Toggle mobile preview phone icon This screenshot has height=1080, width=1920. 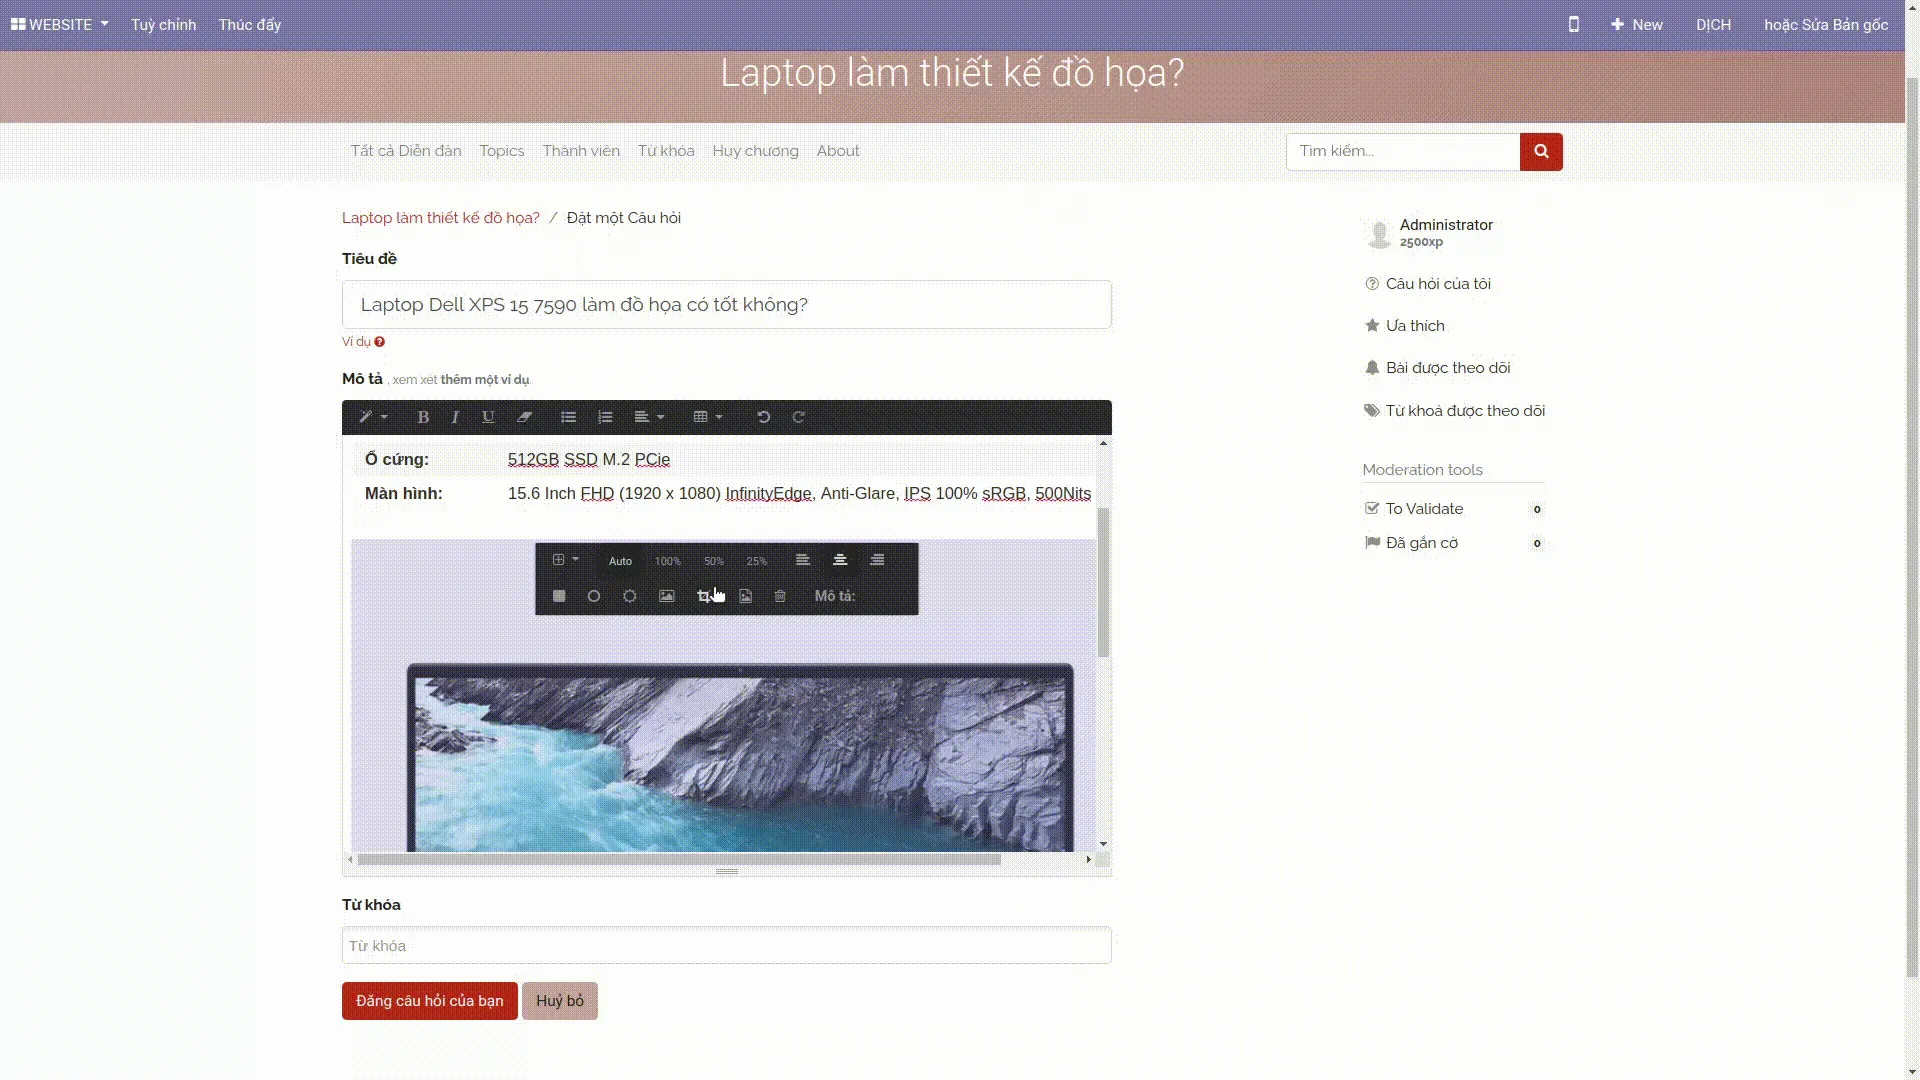[x=1574, y=24]
